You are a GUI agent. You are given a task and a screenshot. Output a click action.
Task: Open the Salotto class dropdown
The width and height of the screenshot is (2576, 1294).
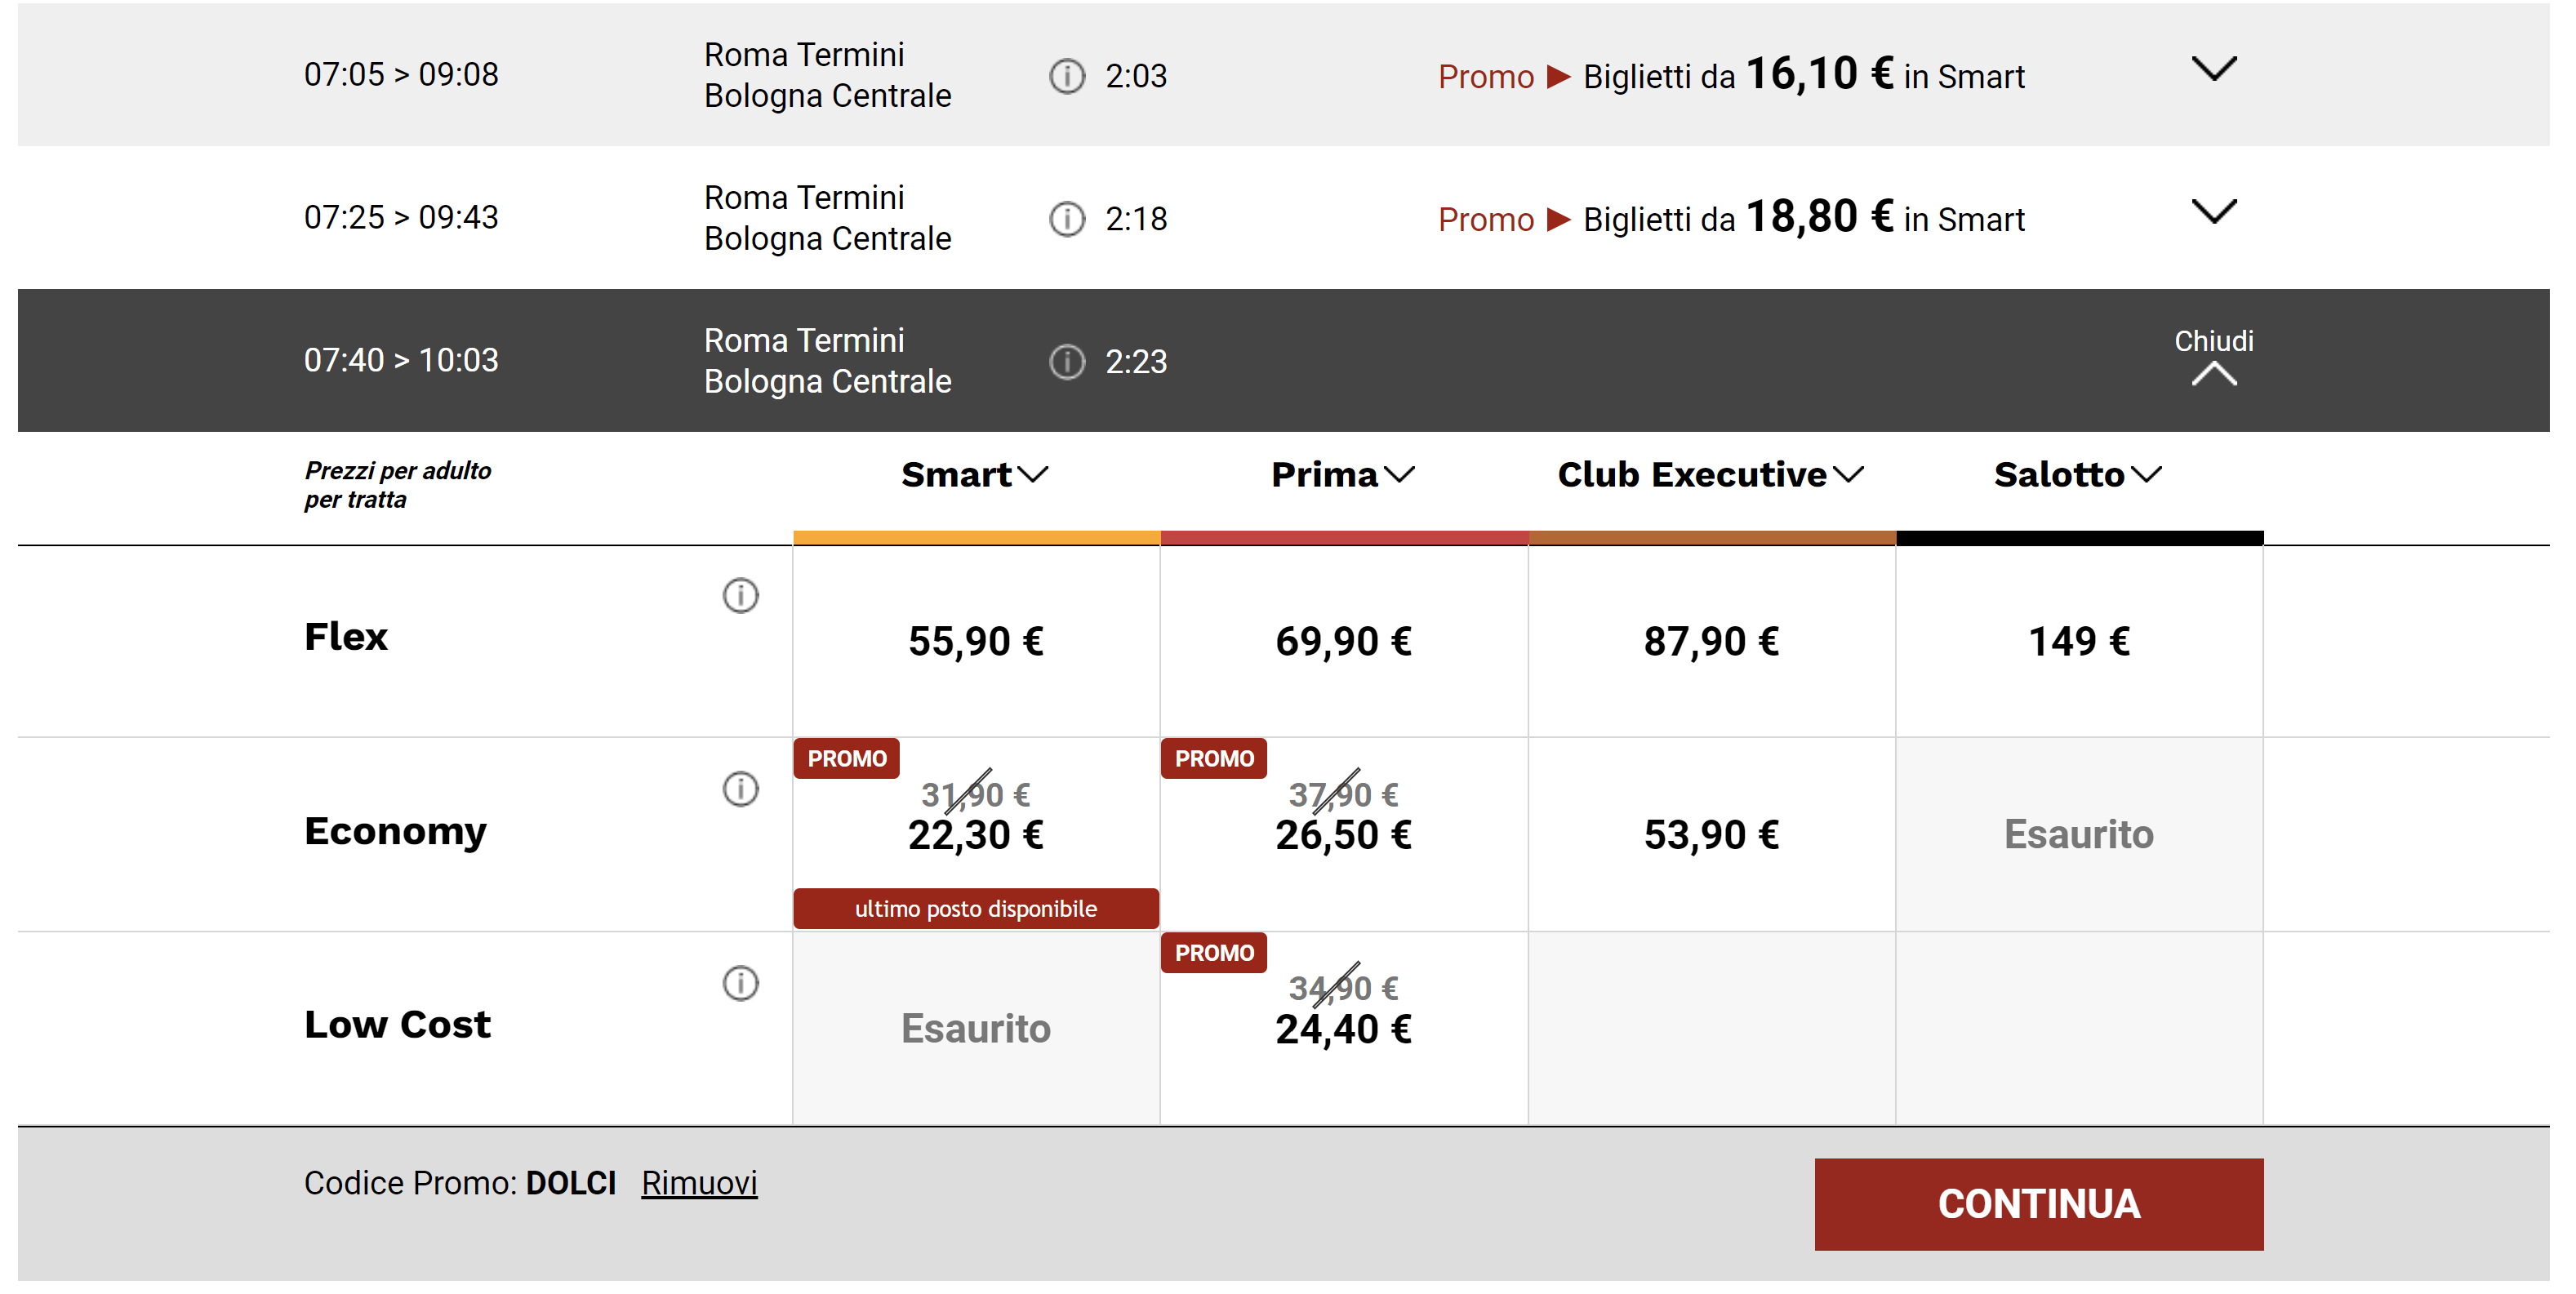click(x=2077, y=475)
